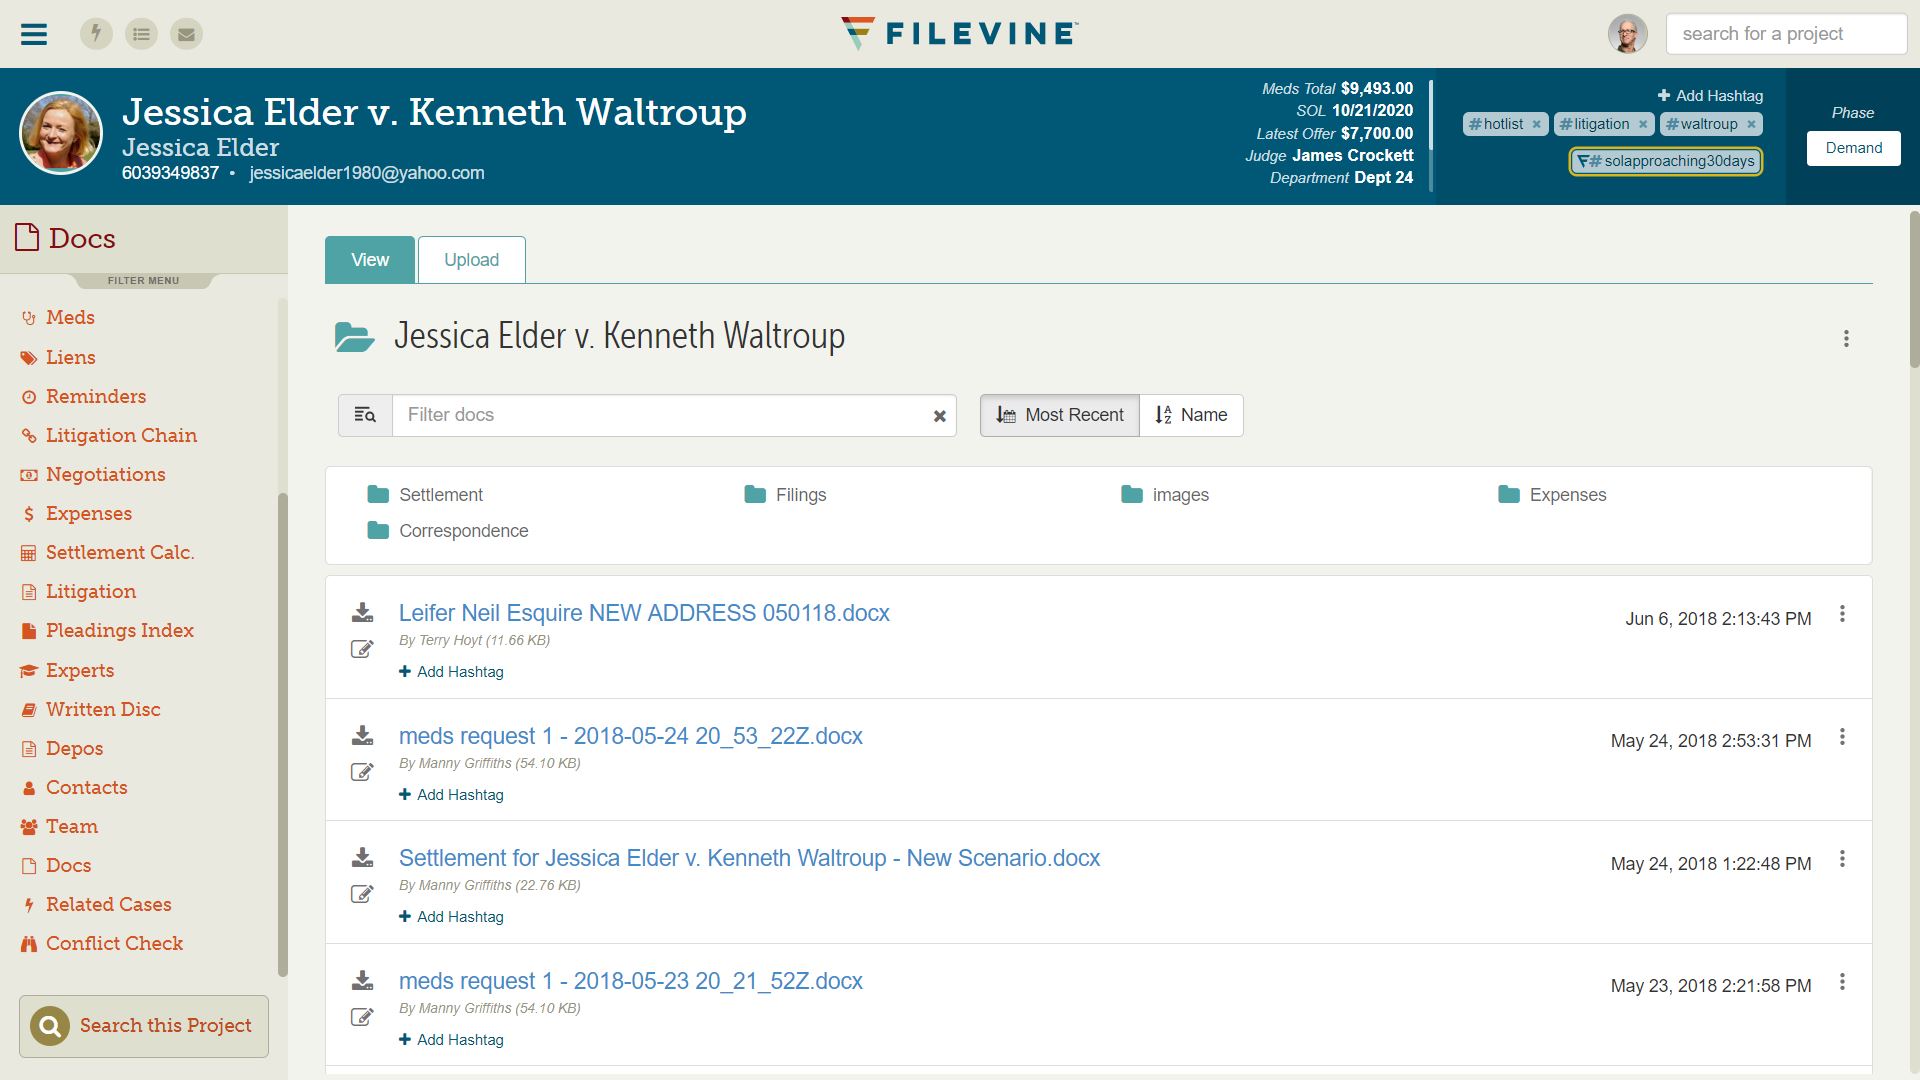Open the Litigation Chain section
1920x1080 pixels.
click(121, 435)
